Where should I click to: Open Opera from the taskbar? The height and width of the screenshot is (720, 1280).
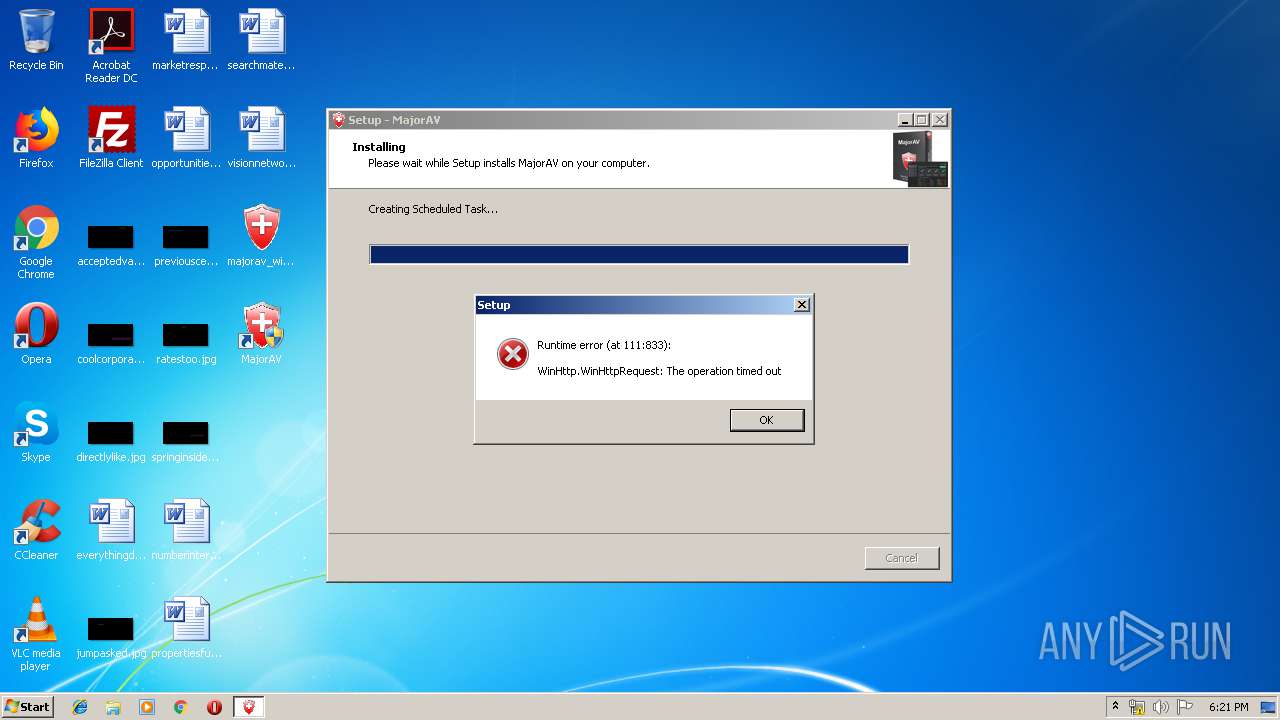point(214,707)
